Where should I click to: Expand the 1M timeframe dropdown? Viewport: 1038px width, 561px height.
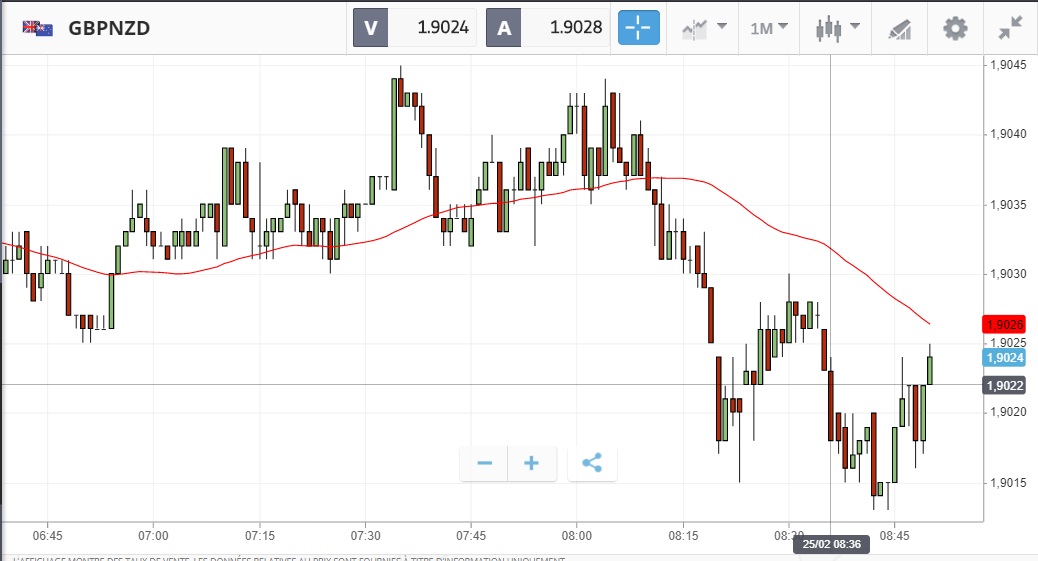pyautogui.click(x=769, y=28)
